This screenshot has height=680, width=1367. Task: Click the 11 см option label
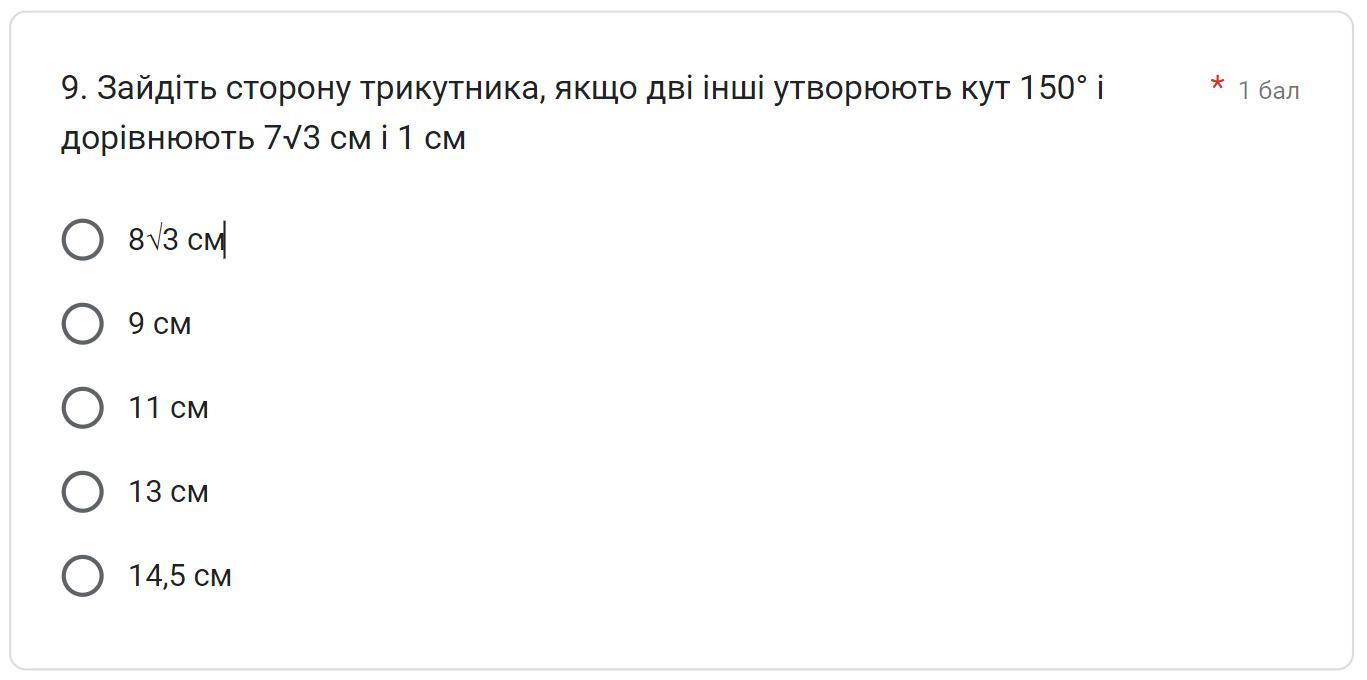coord(168,408)
